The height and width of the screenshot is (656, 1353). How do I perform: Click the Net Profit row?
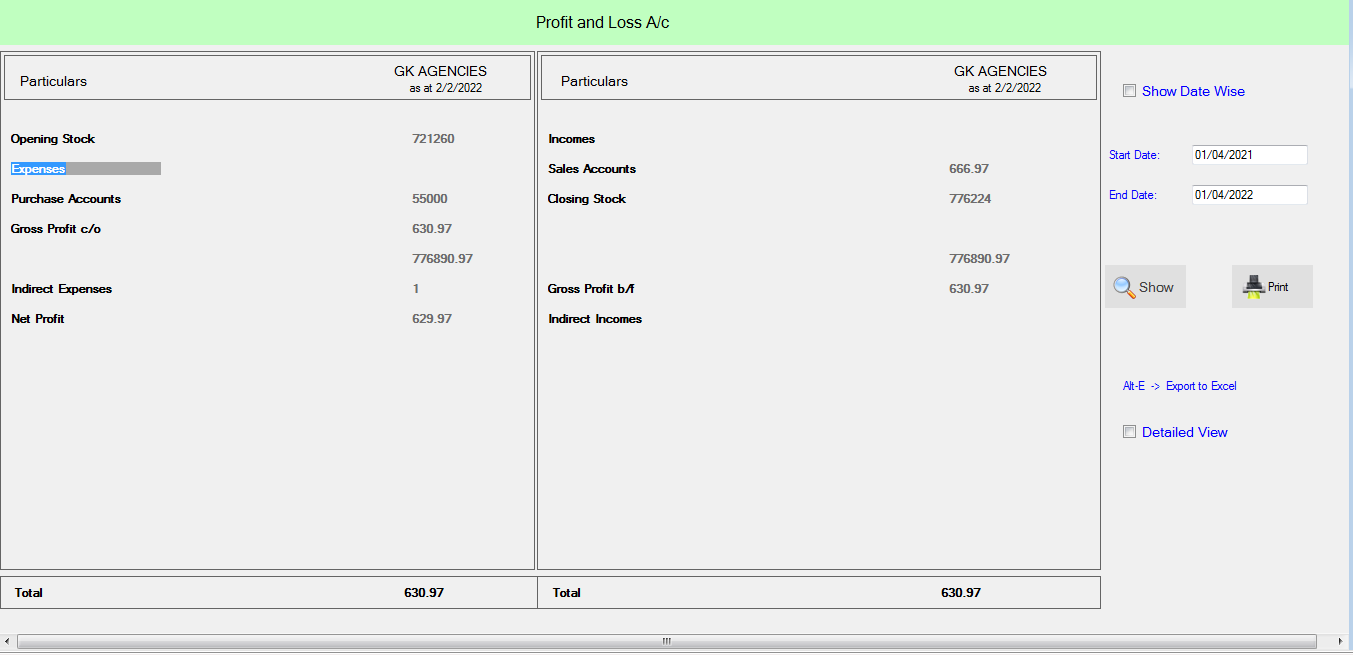coord(38,319)
